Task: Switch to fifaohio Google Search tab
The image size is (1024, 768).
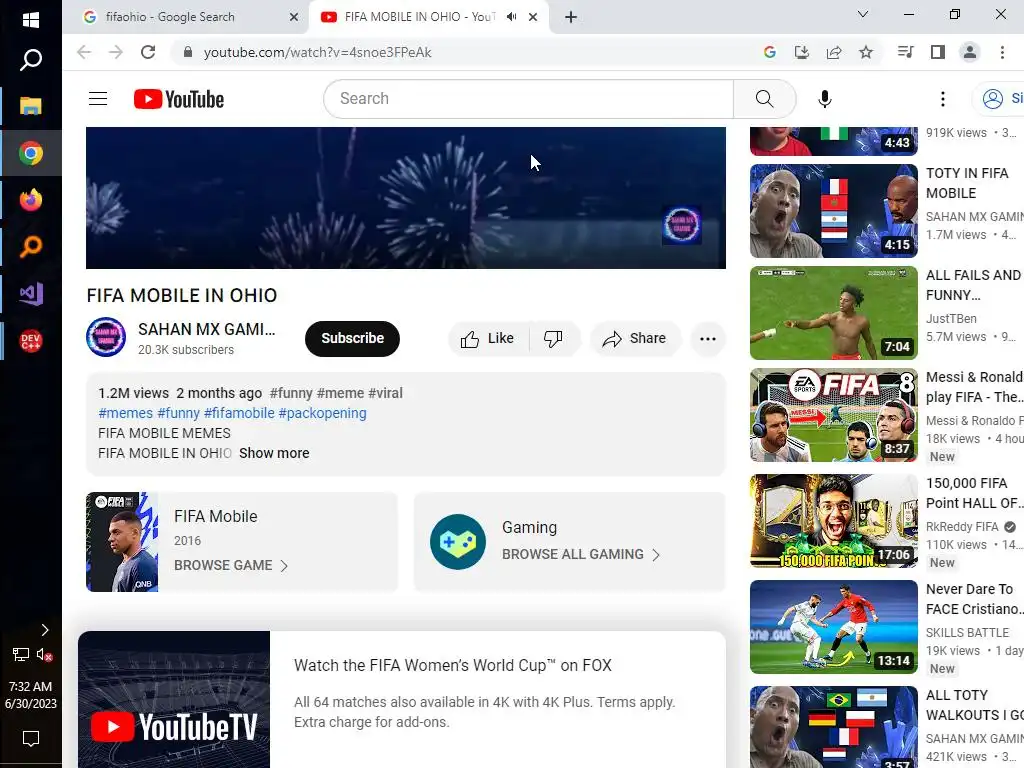Action: pyautogui.click(x=185, y=17)
